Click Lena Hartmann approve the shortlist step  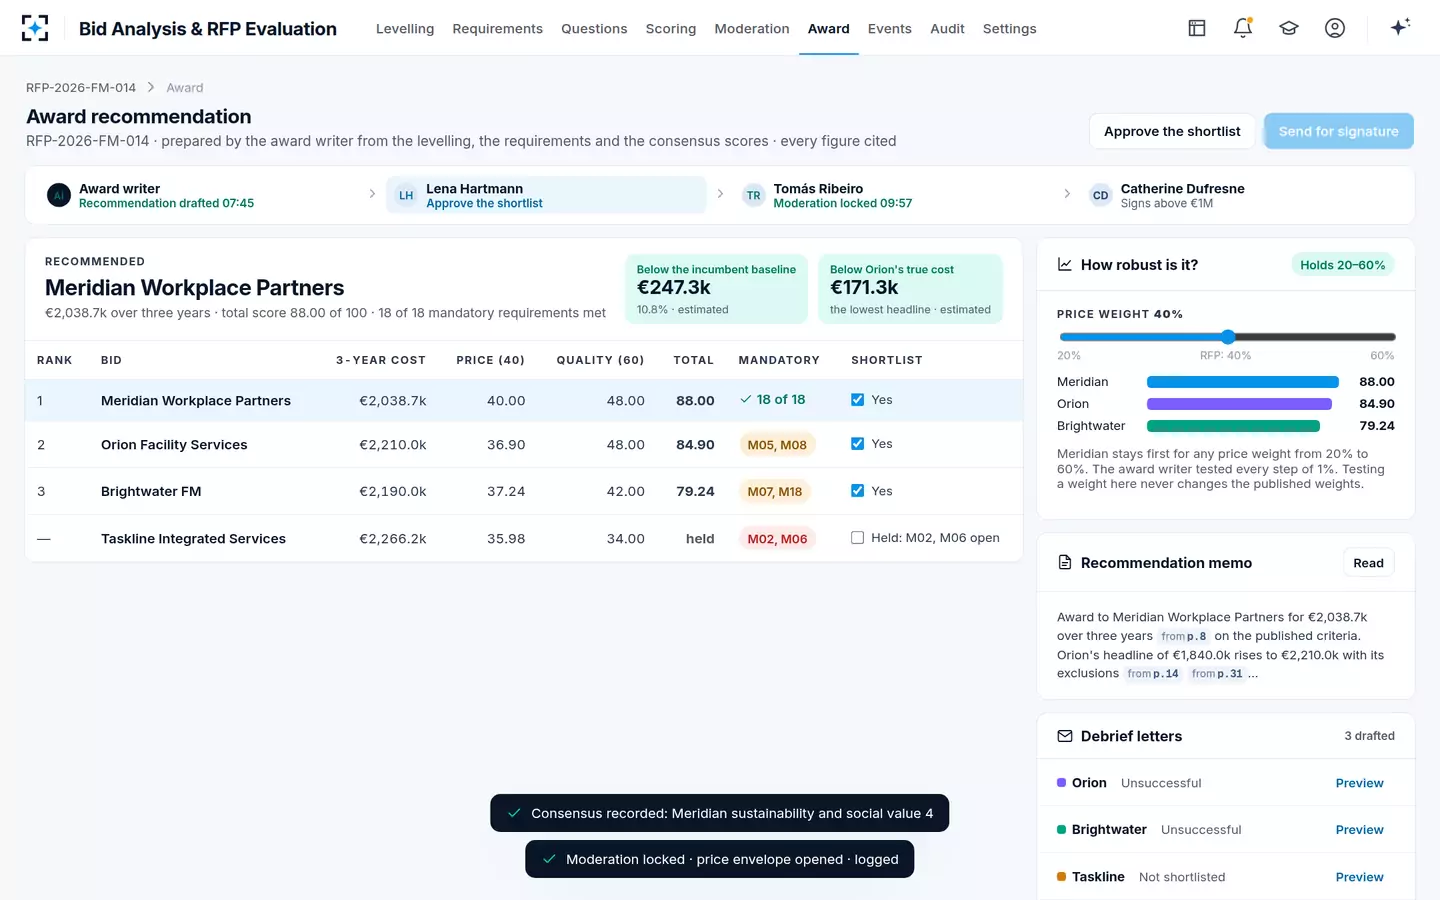(546, 195)
